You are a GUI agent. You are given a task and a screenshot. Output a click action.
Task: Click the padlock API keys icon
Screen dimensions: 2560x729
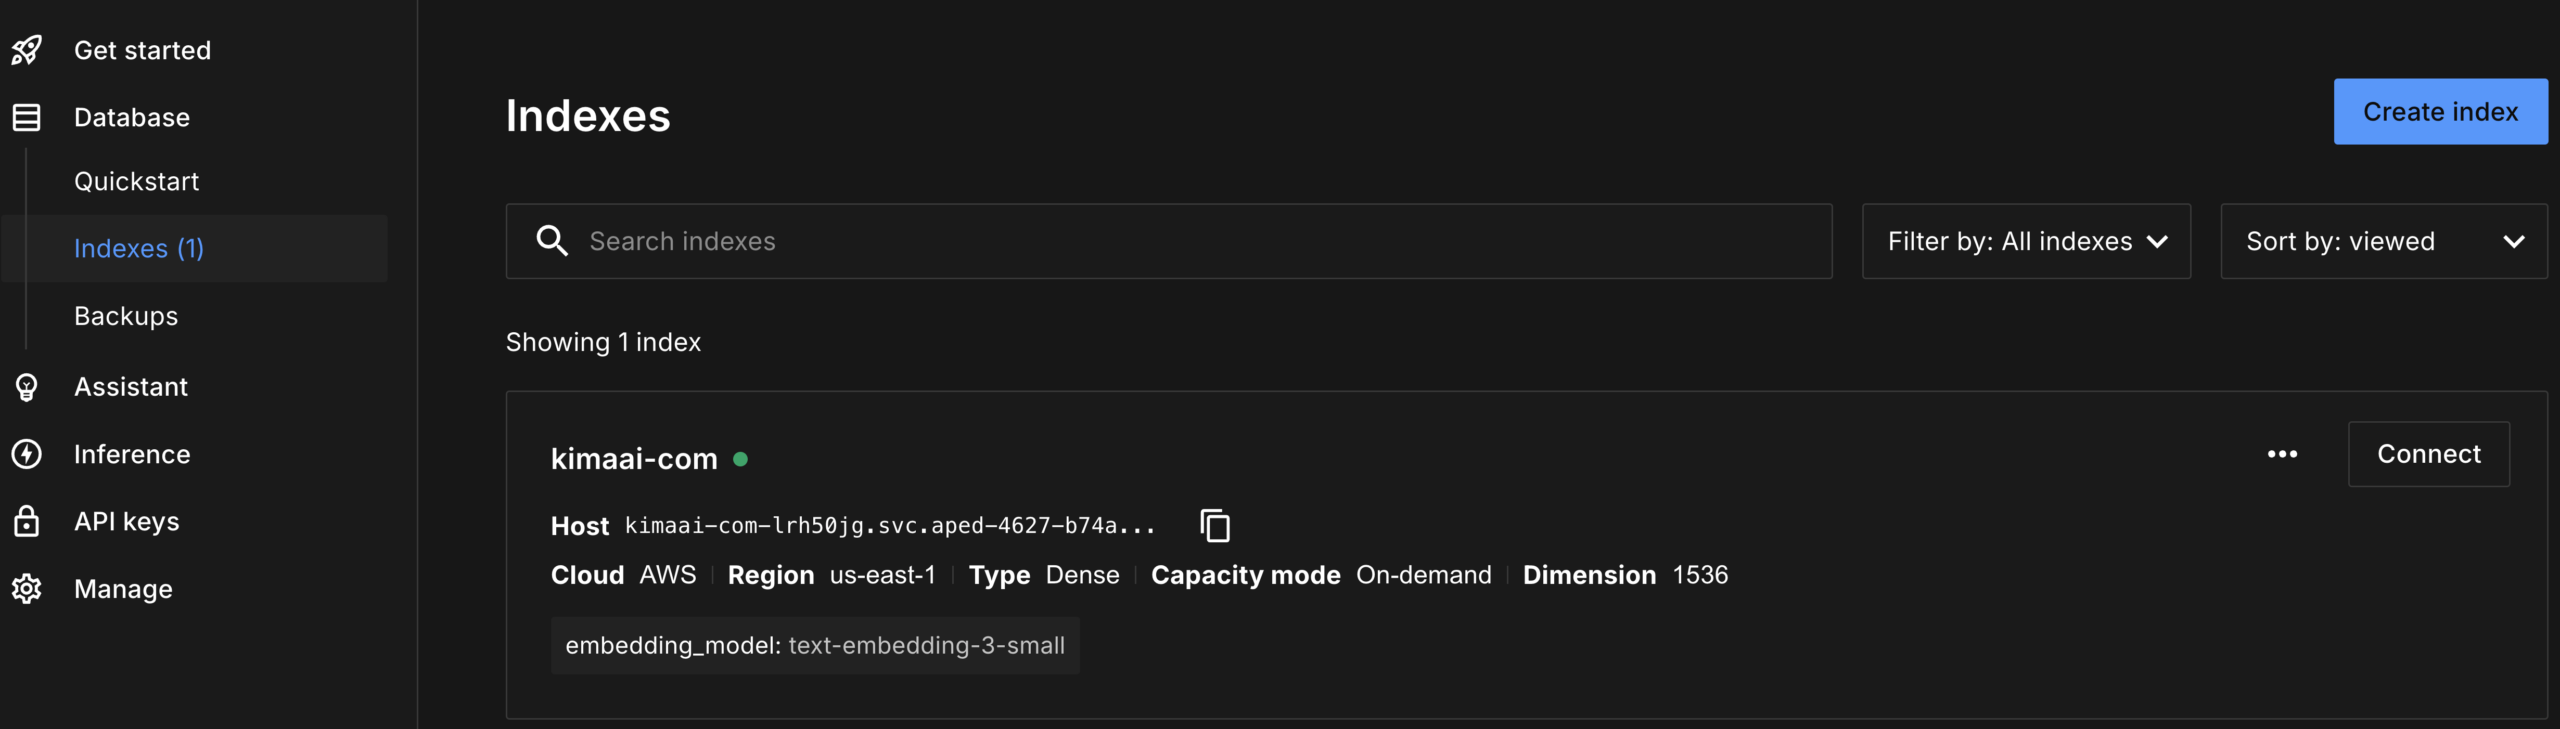pyautogui.click(x=27, y=521)
